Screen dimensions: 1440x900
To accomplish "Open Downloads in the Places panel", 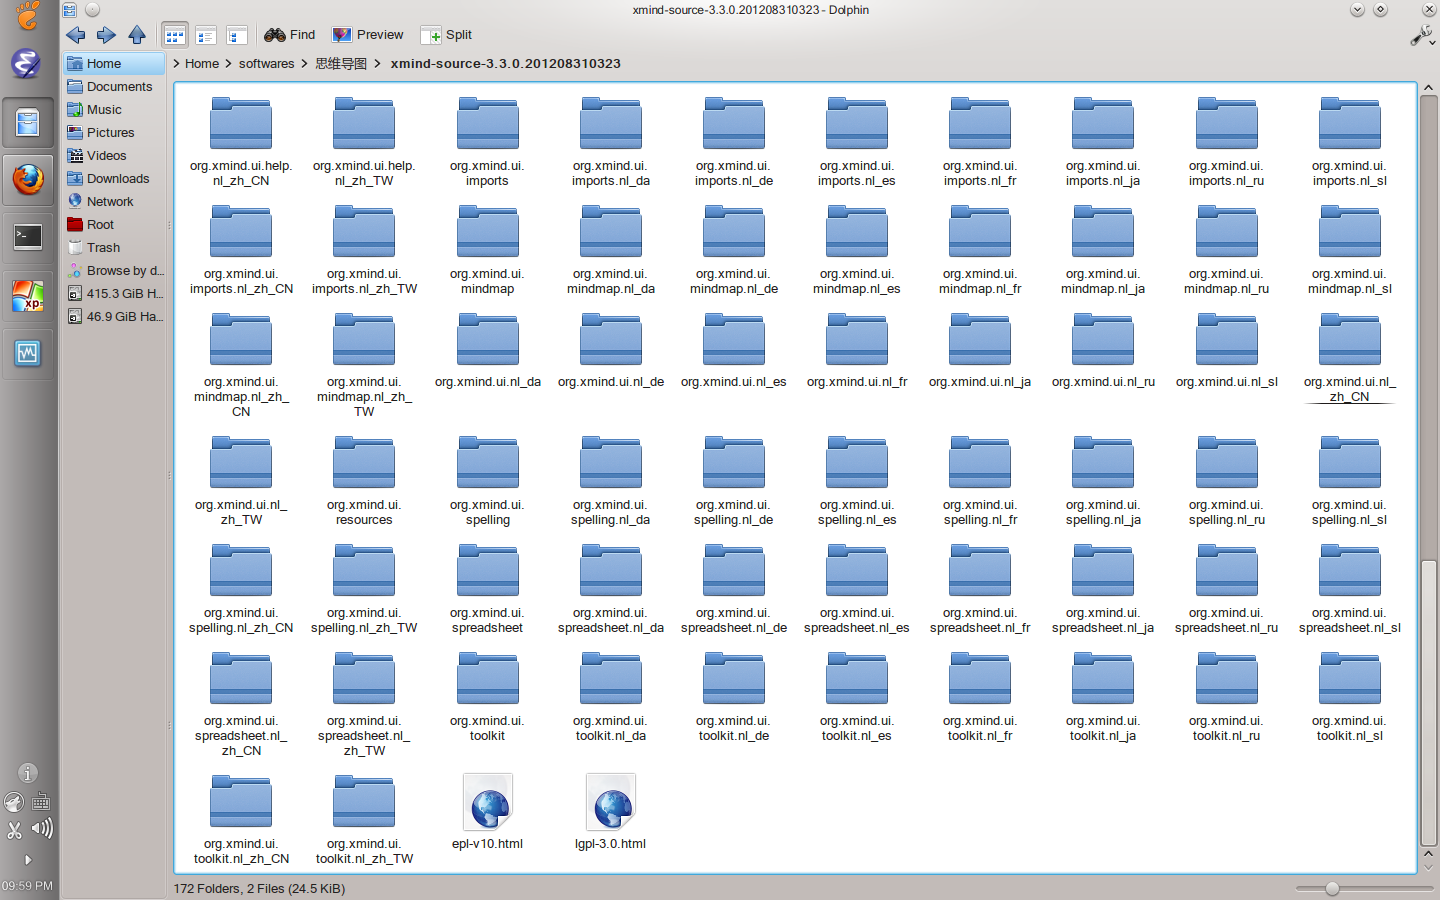I will (114, 178).
